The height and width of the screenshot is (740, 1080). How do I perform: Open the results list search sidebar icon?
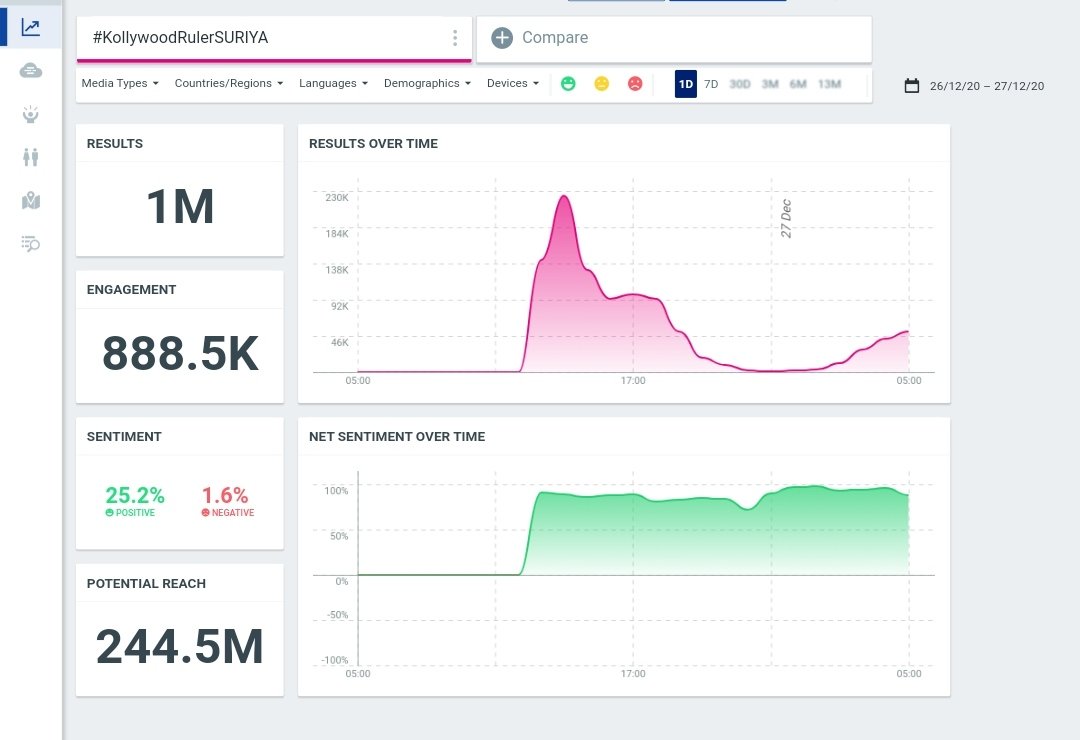click(x=30, y=243)
